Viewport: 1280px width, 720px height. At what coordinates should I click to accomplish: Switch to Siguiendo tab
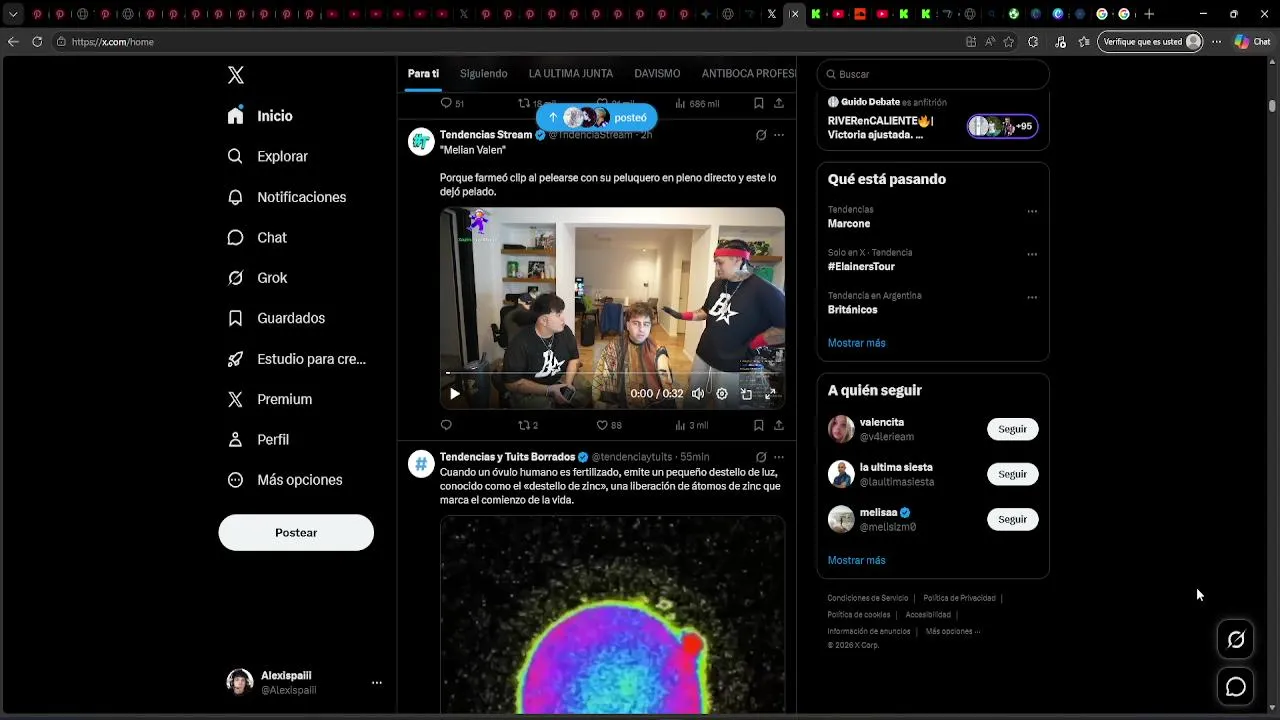(x=484, y=74)
